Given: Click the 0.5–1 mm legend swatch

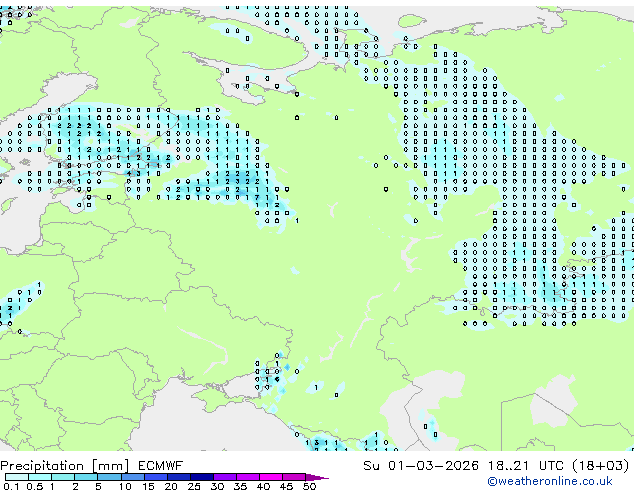Looking at the screenshot, I should click(x=40, y=477).
